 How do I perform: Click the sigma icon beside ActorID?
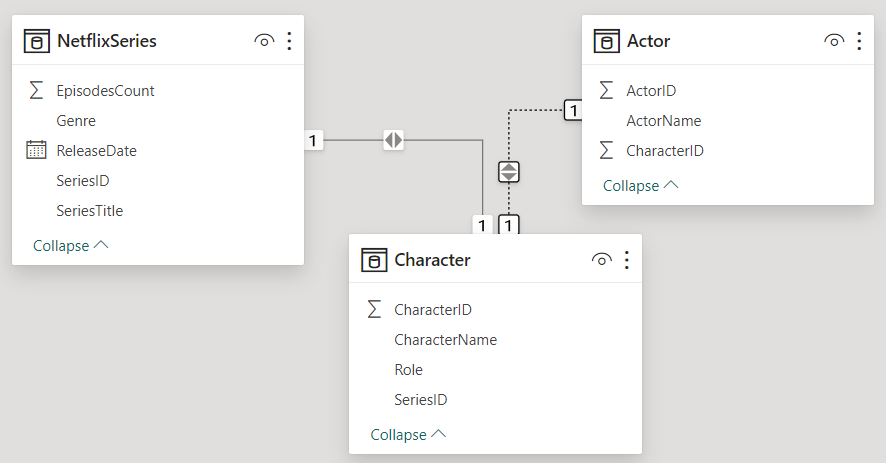606,91
